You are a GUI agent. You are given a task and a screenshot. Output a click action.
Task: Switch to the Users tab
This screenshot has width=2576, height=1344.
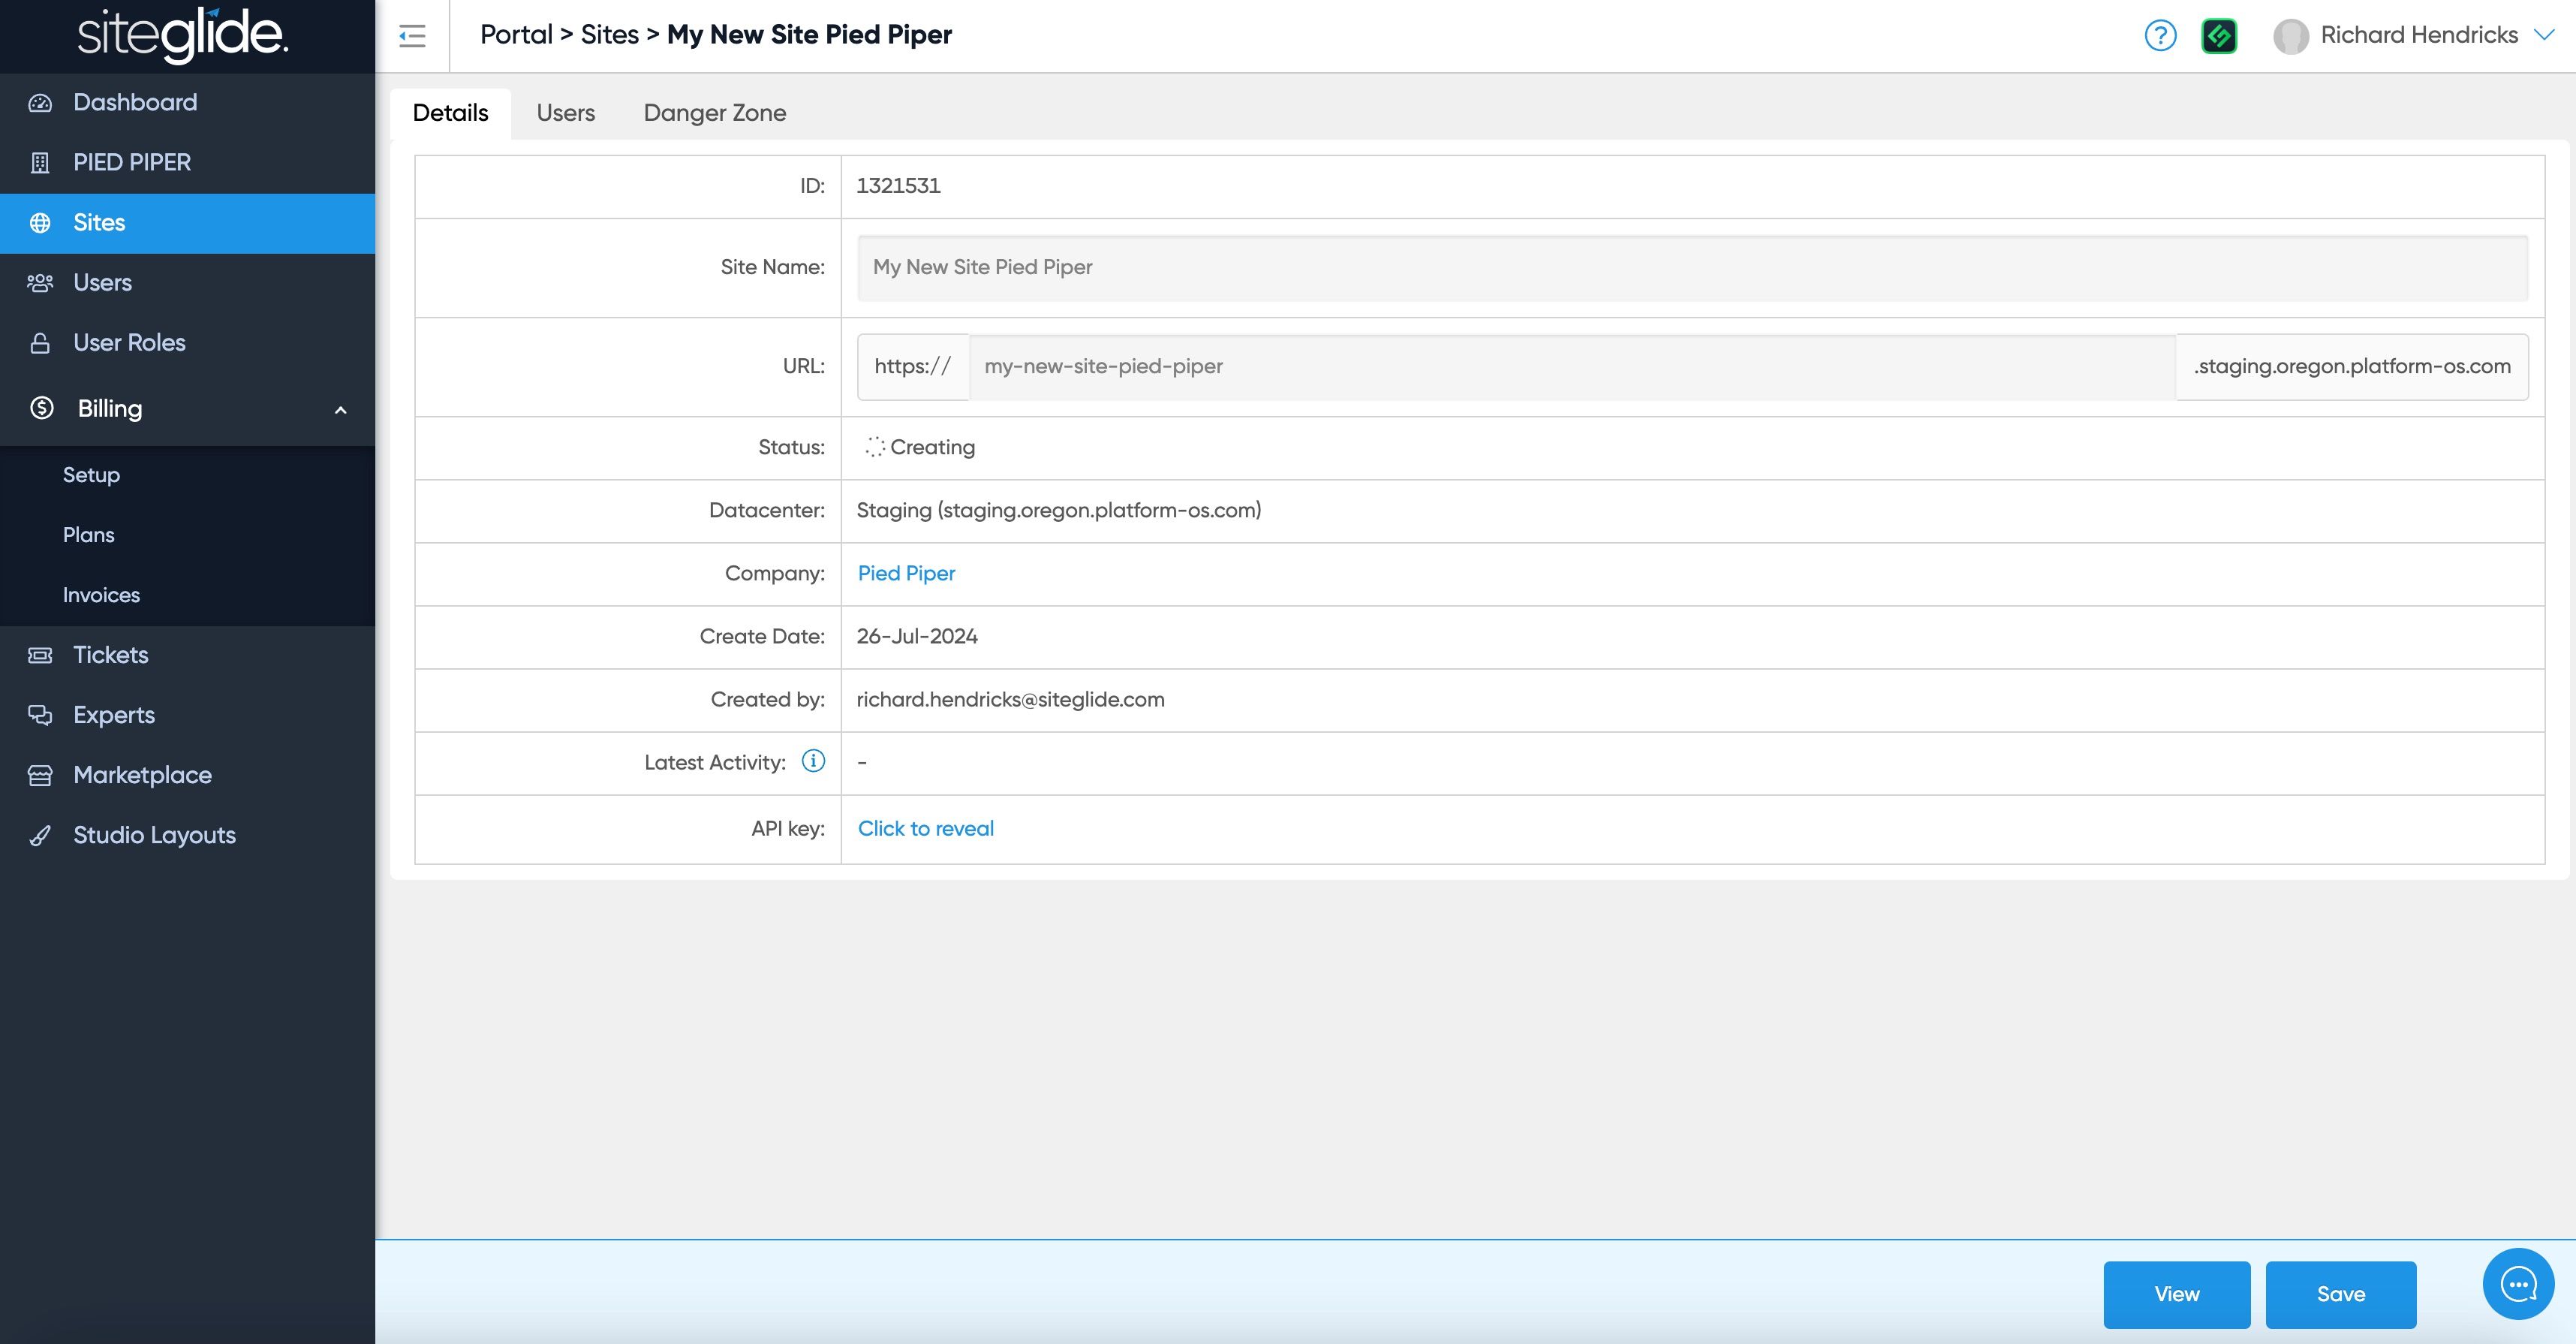tap(566, 113)
